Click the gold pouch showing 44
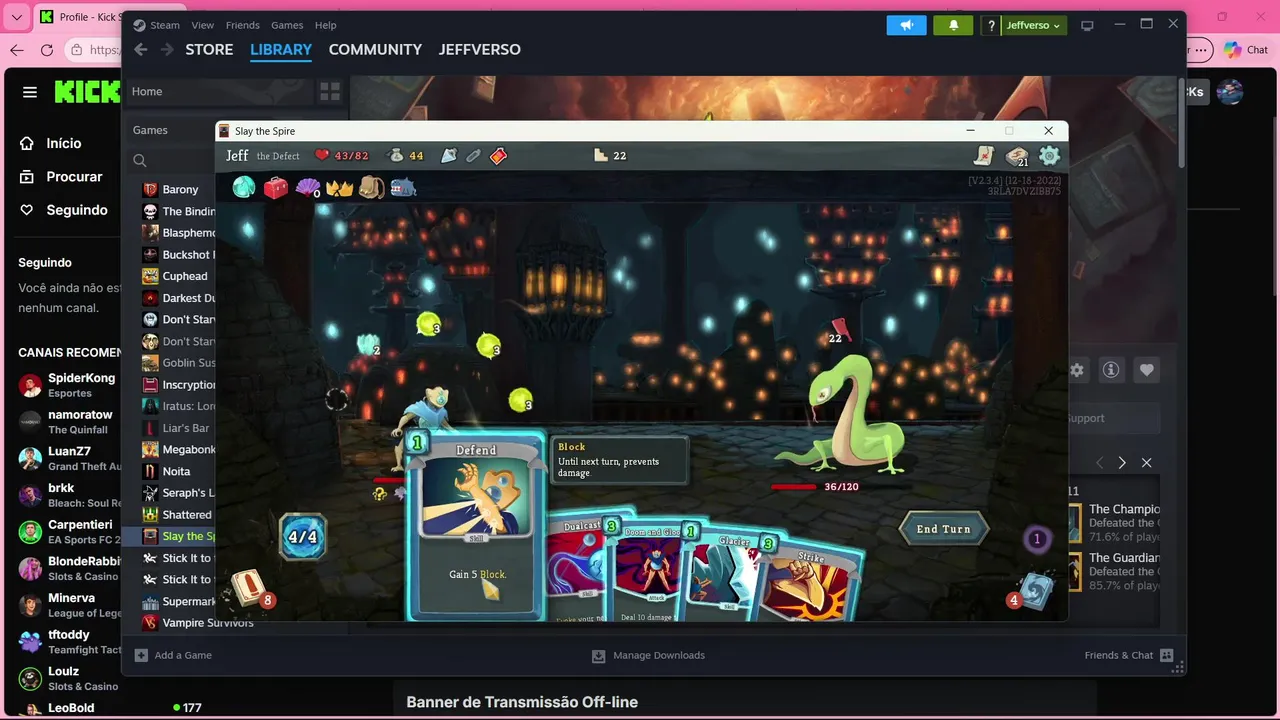 tap(406, 156)
